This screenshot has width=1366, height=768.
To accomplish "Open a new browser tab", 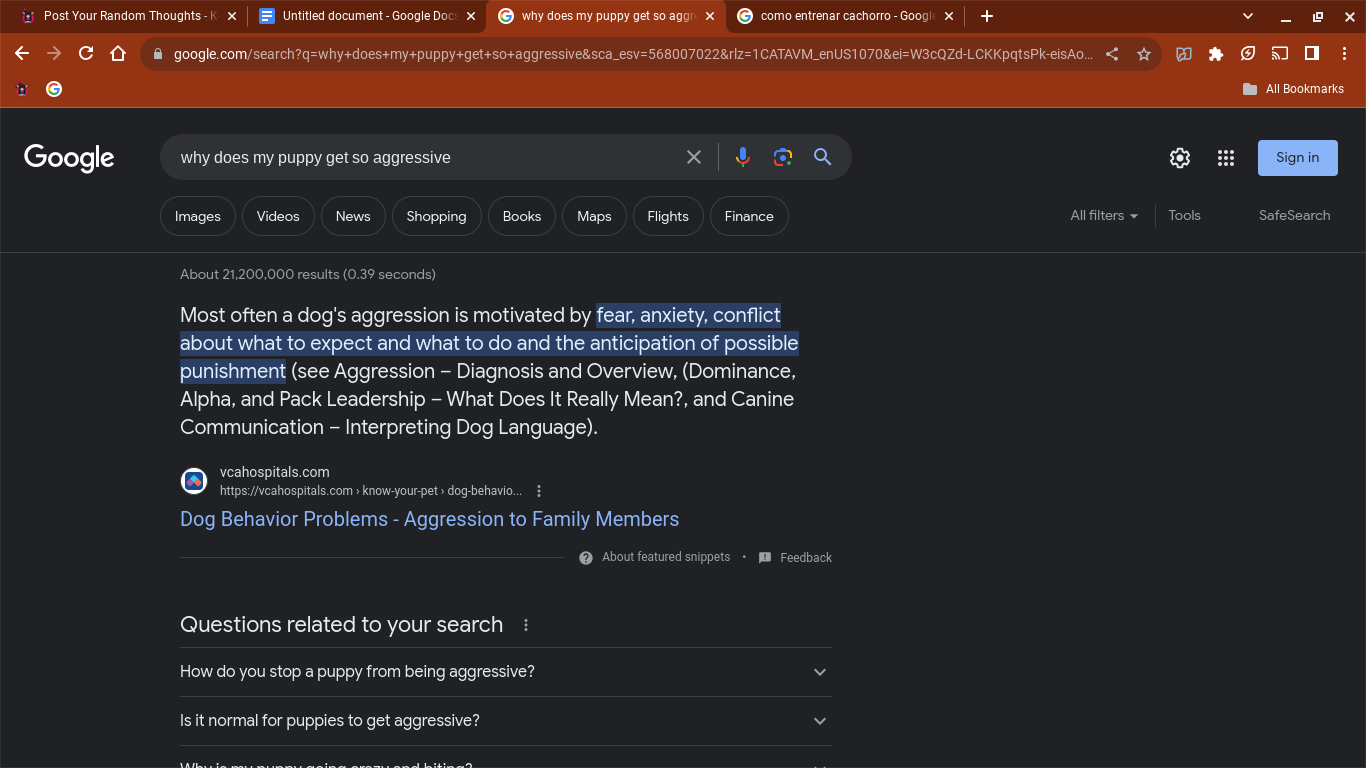I will pyautogui.click(x=987, y=16).
